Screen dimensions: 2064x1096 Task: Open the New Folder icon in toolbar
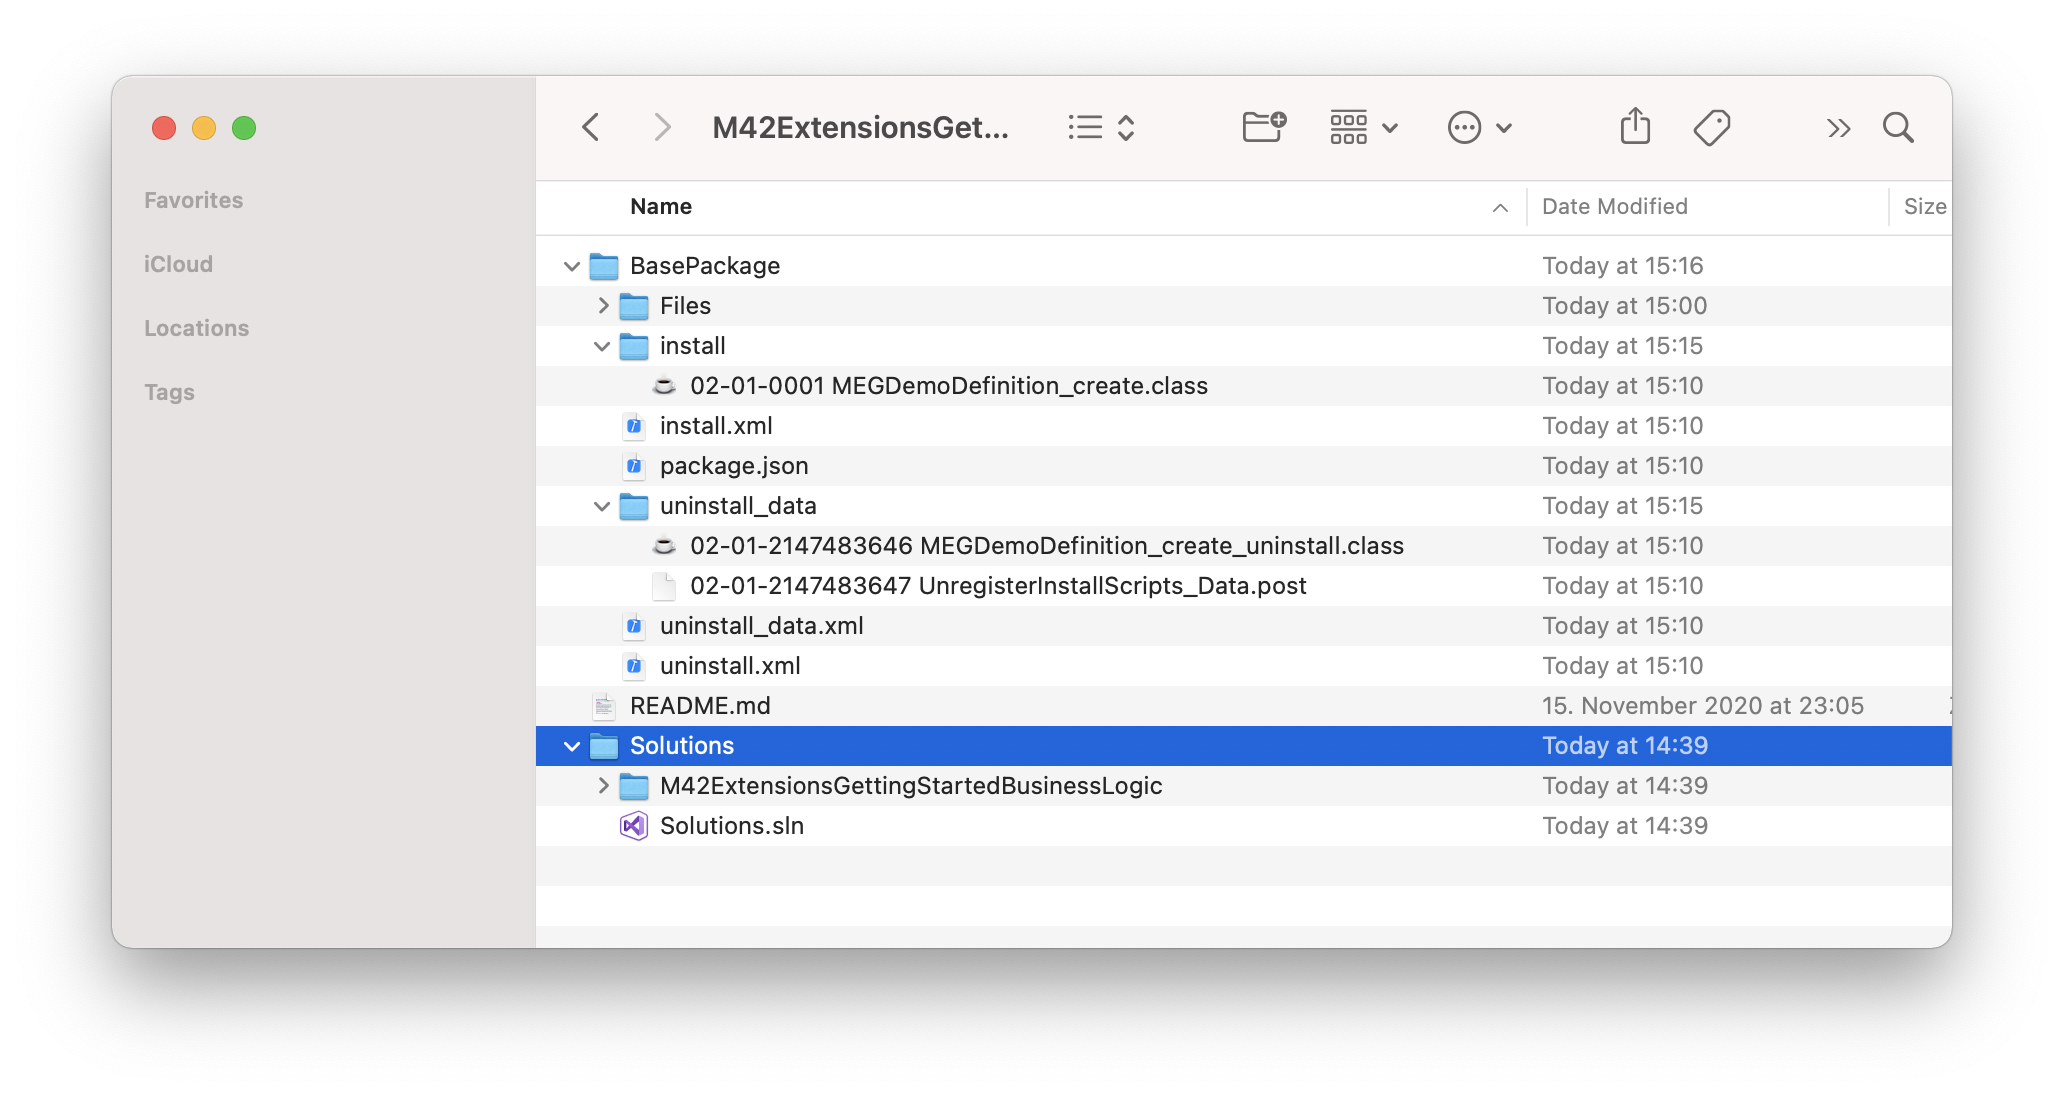point(1263,127)
